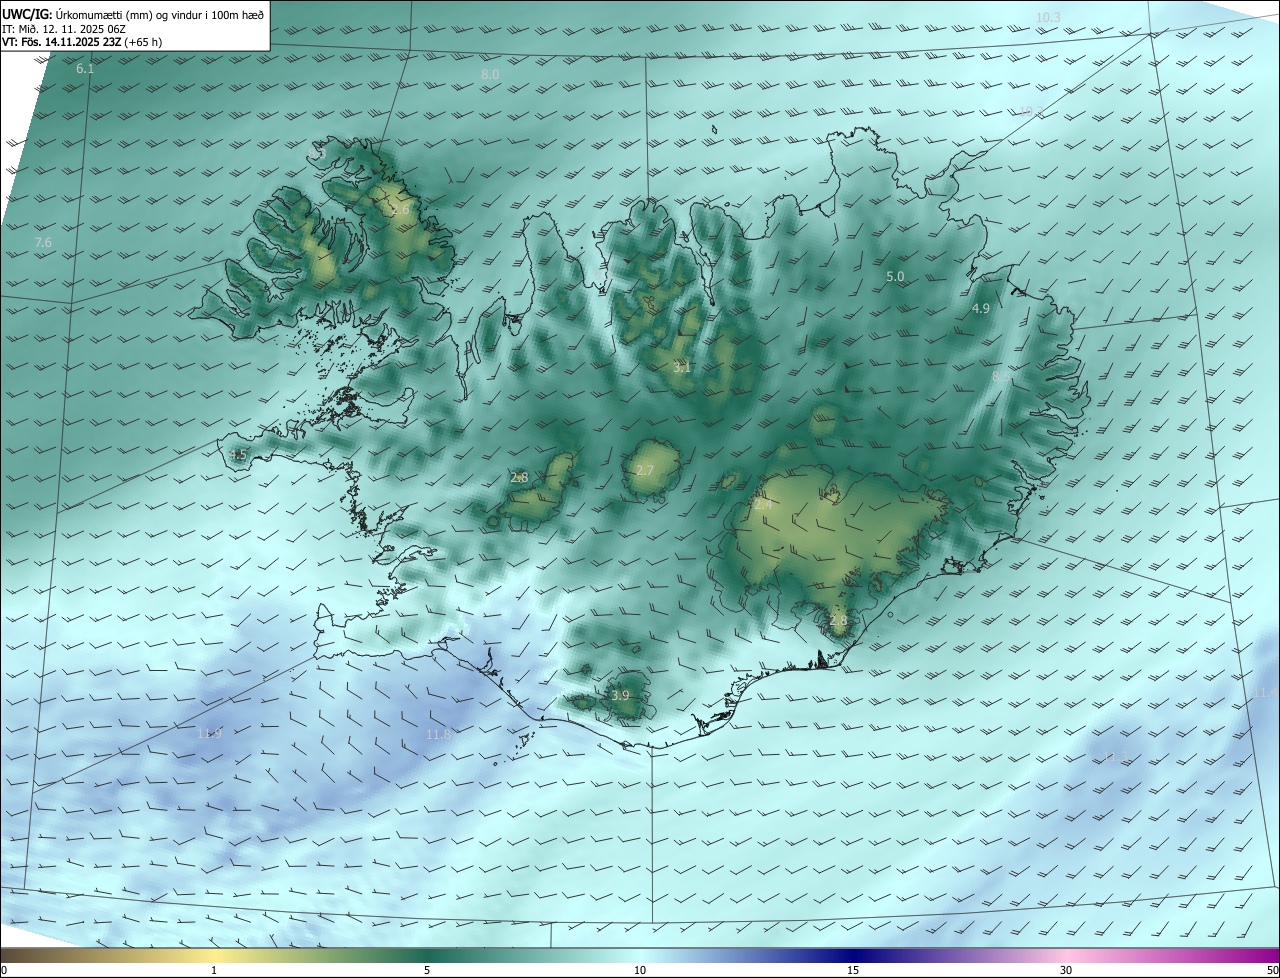1280x978 pixels.
Task: Click the colorbar tick label 1
Action: coord(214,970)
